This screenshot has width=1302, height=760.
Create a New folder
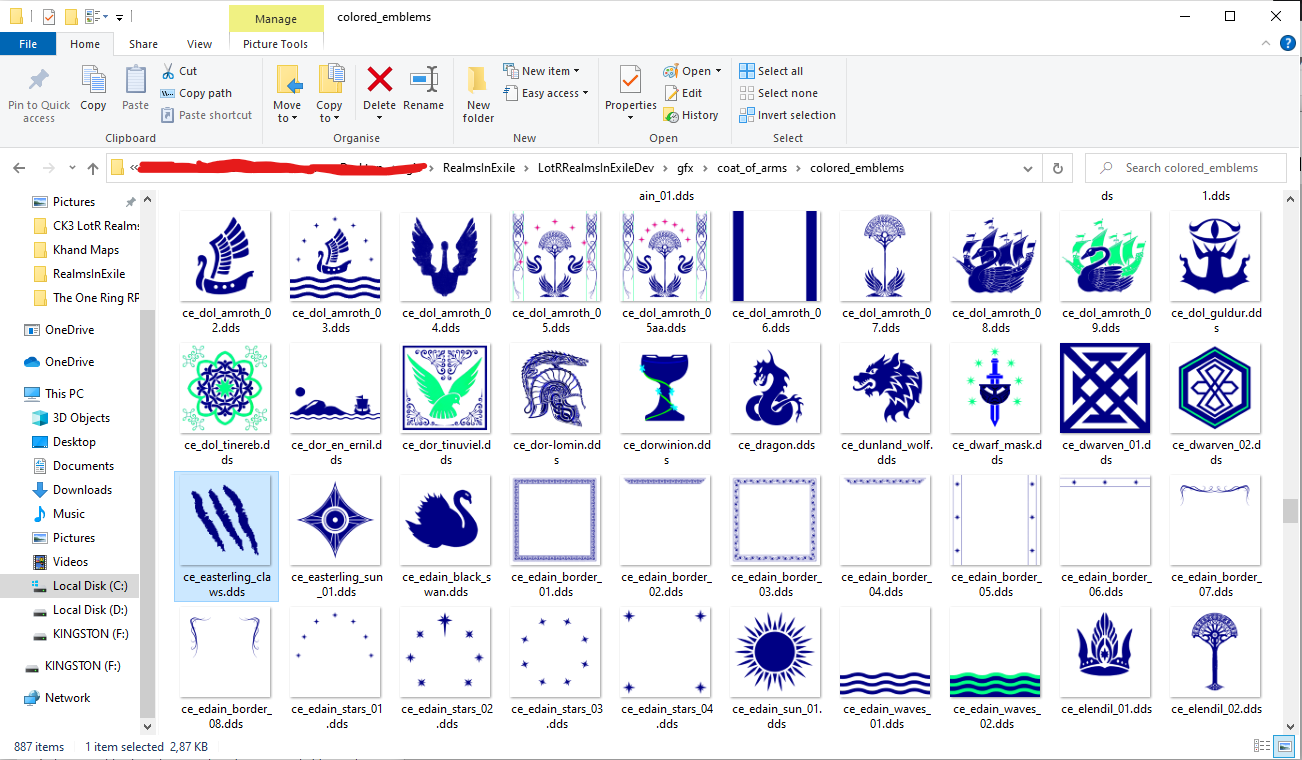tap(478, 92)
